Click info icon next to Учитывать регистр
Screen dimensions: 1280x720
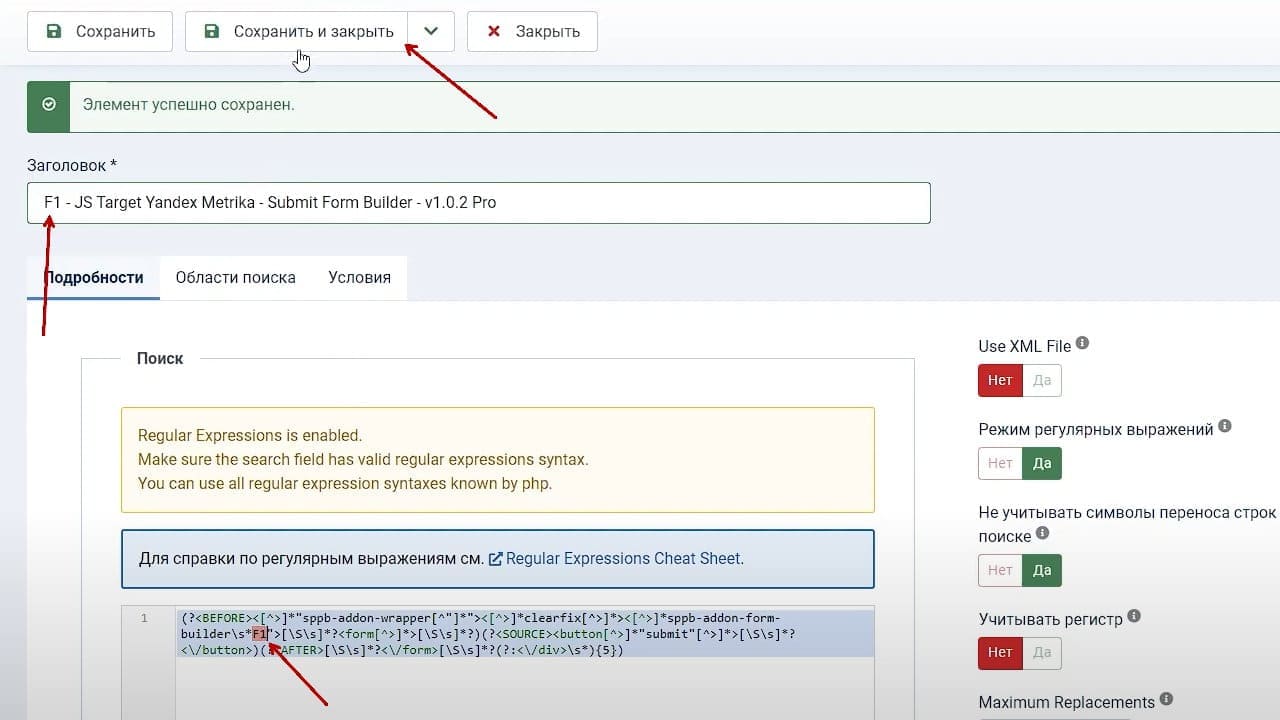point(1134,617)
